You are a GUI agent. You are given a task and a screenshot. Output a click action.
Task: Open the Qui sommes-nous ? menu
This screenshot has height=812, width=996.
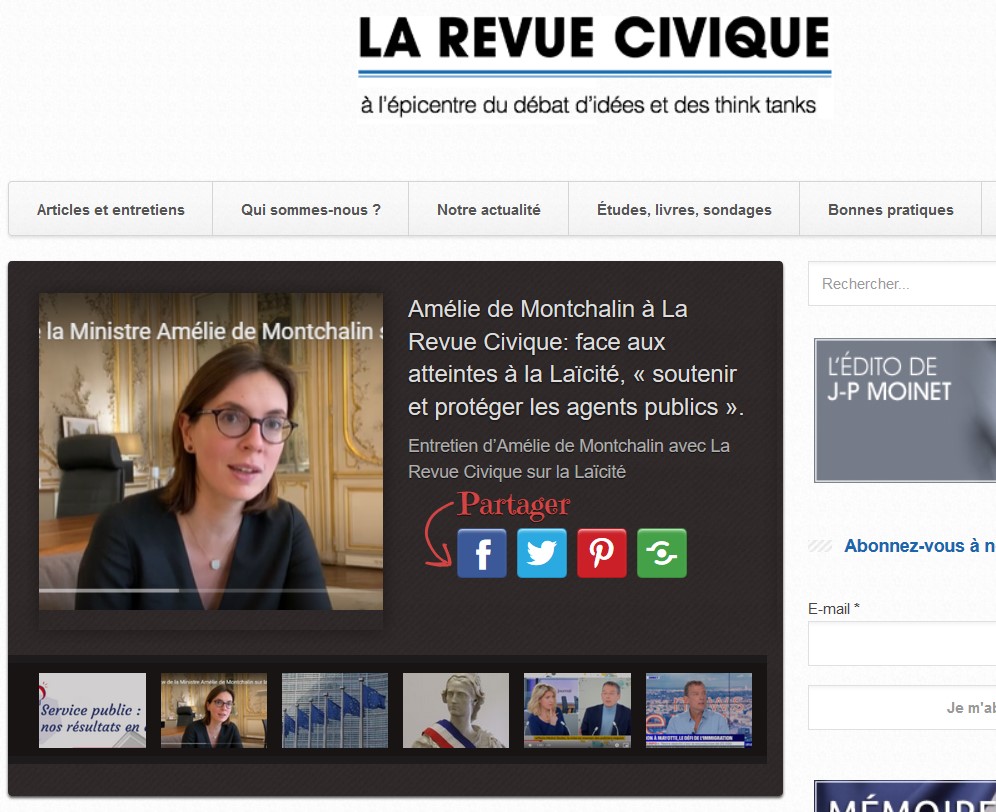(311, 209)
